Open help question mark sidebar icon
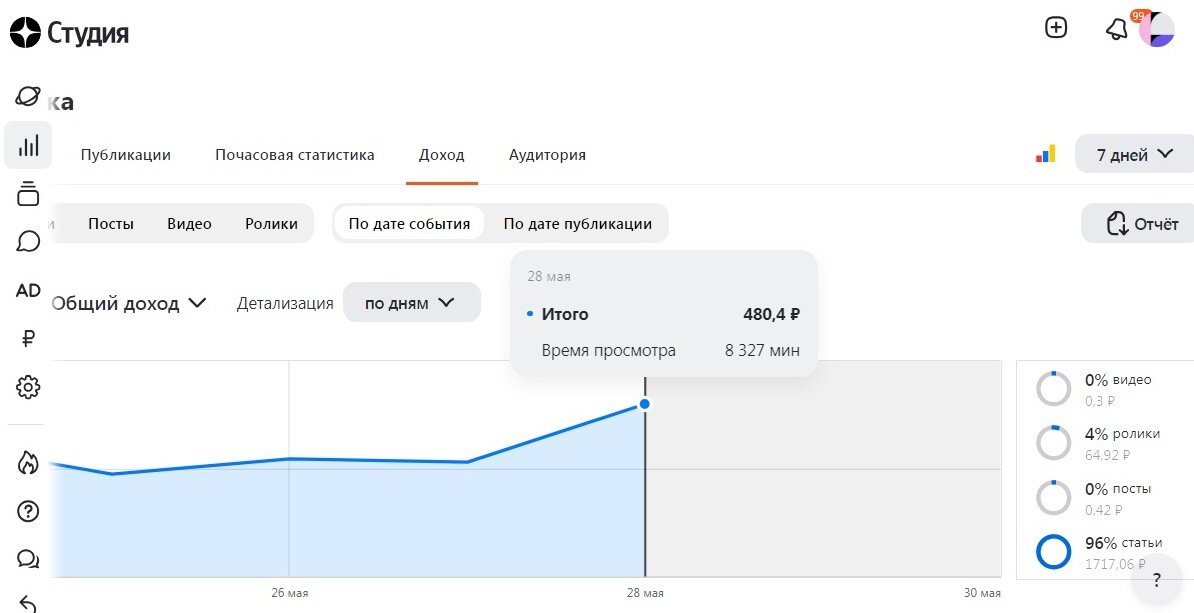The image size is (1194, 613). point(28,511)
